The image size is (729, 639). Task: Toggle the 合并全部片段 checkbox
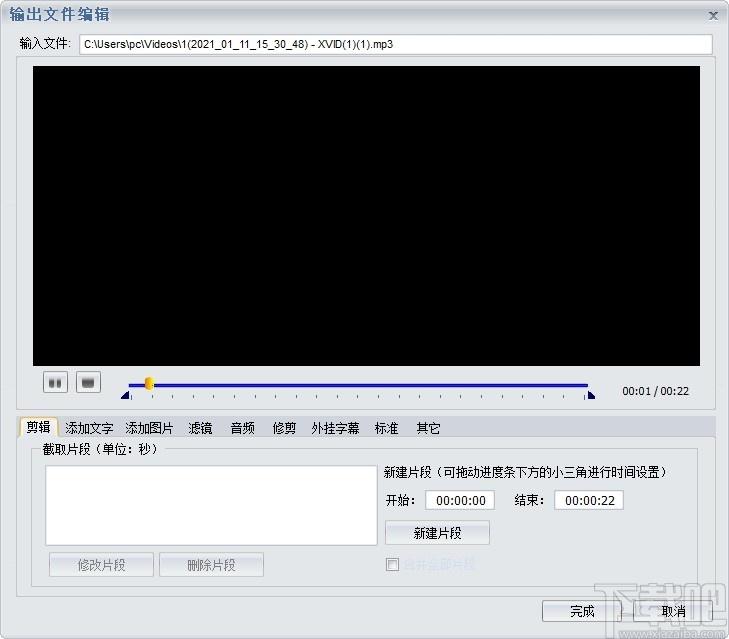[x=393, y=565]
